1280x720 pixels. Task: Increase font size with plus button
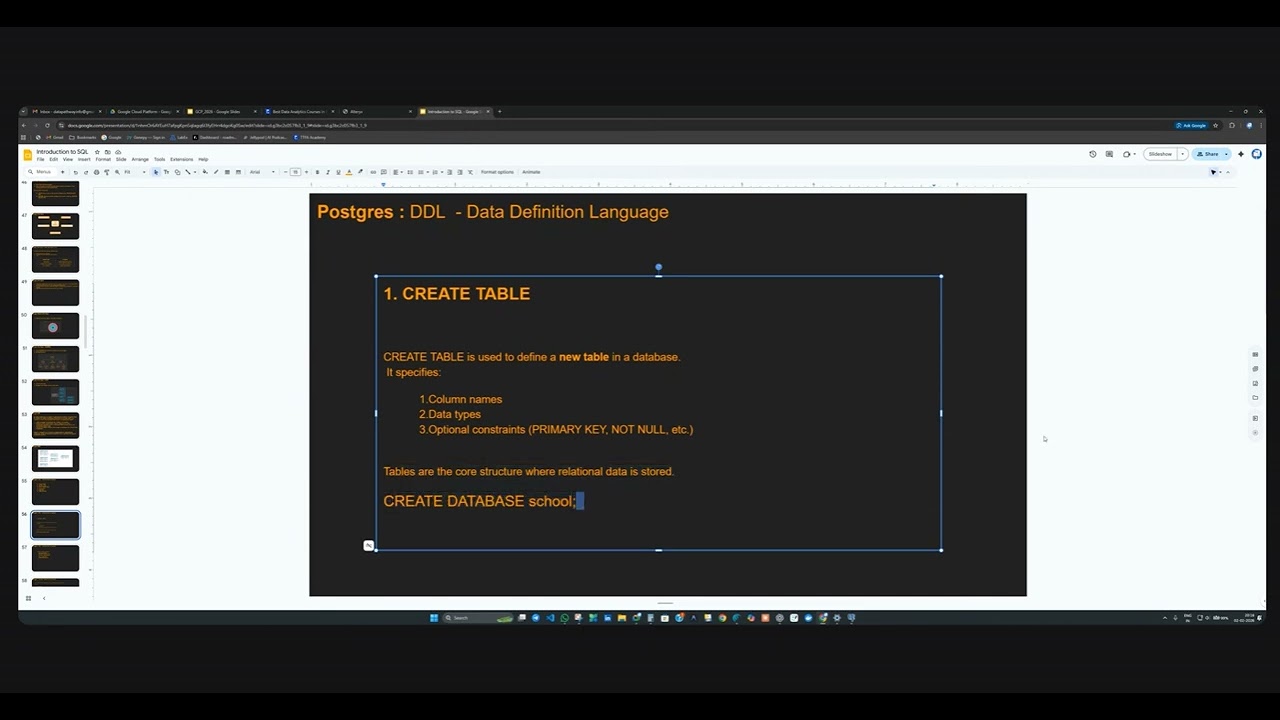(x=306, y=172)
